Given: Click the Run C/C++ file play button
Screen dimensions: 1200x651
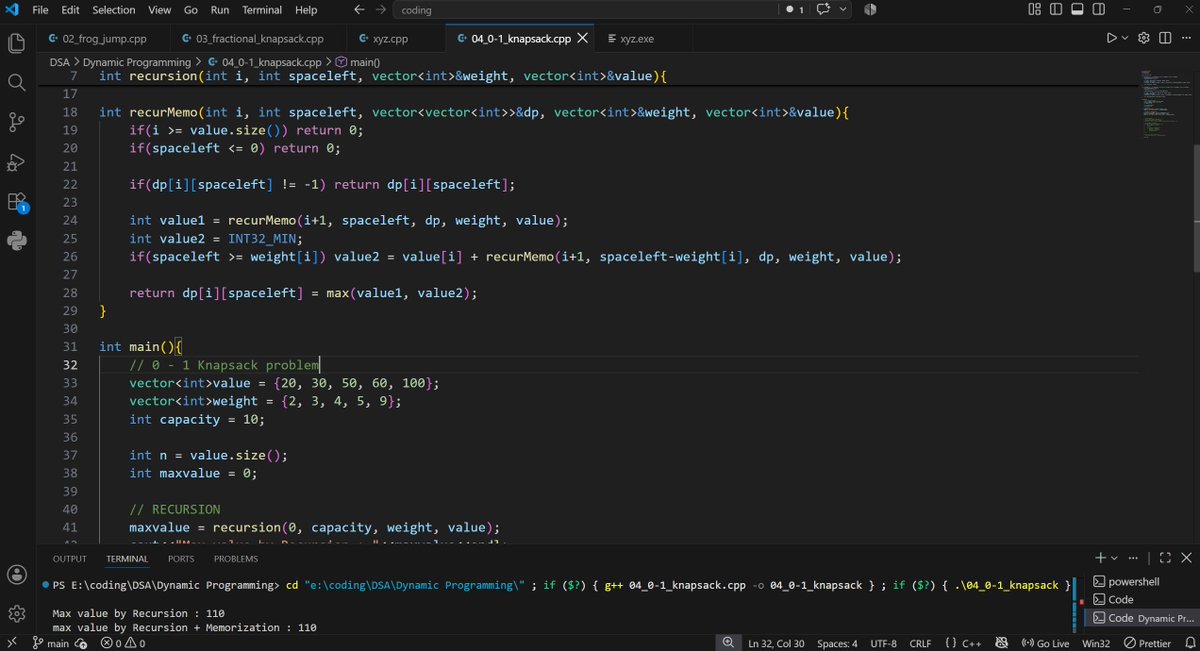Looking at the screenshot, I should (x=1111, y=38).
